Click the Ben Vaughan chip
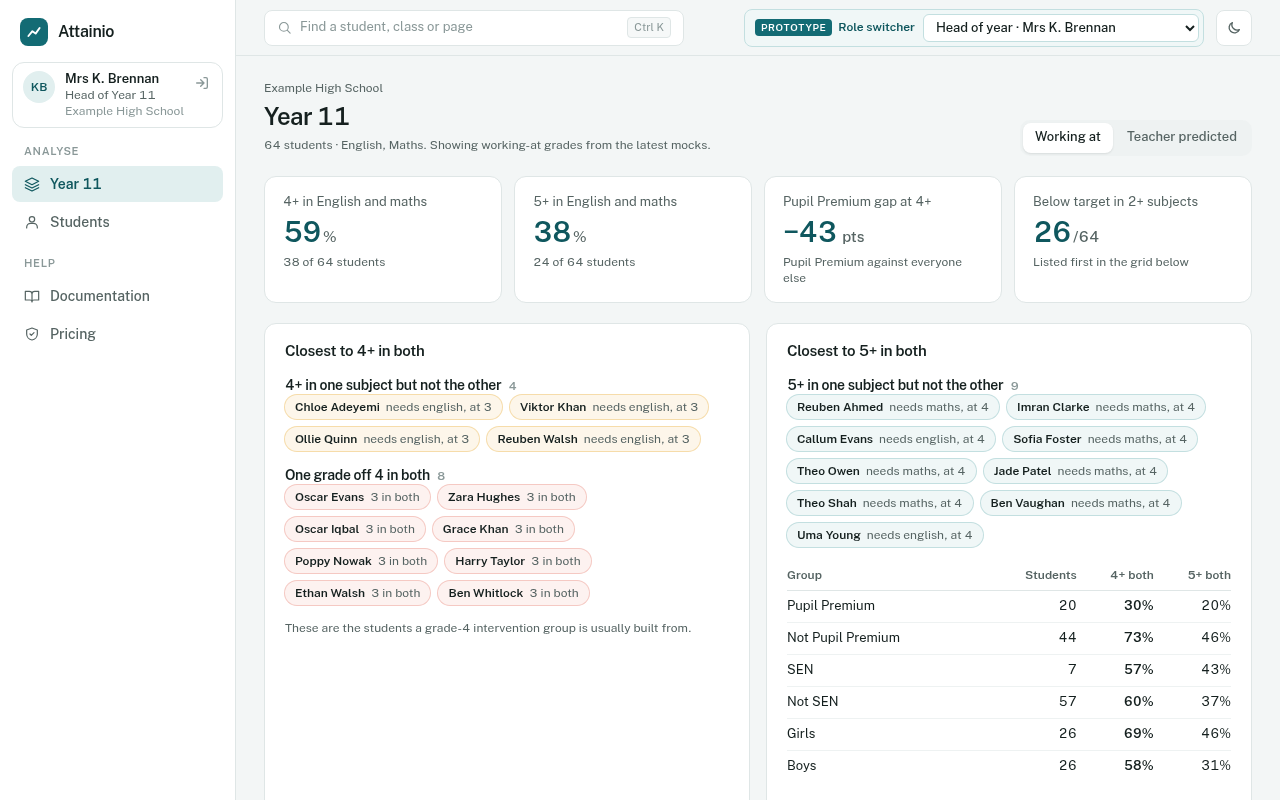1280x800 pixels. coord(1081,503)
